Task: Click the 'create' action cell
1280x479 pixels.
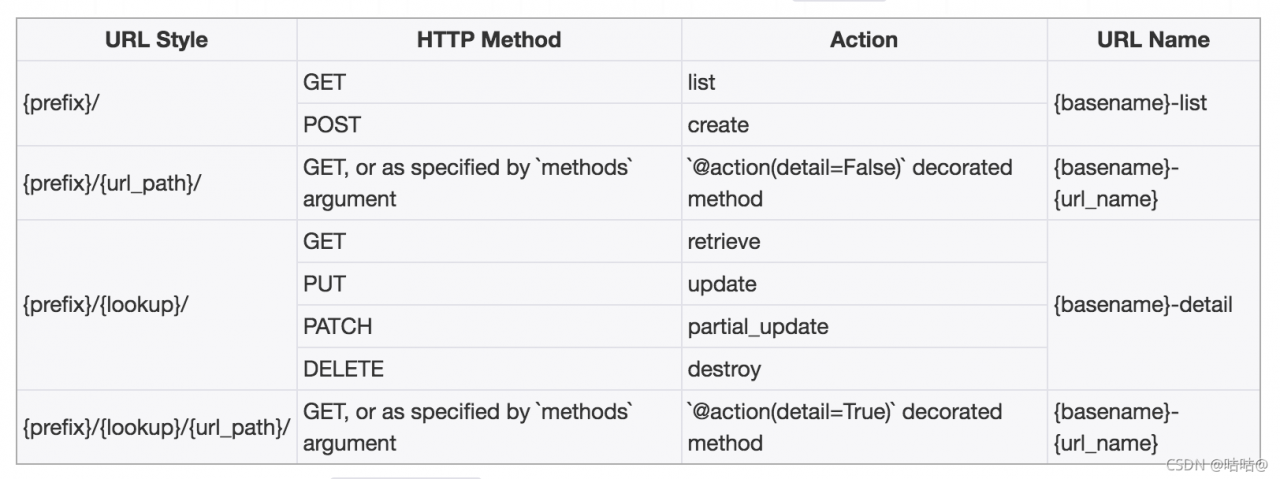Action: (x=864, y=125)
